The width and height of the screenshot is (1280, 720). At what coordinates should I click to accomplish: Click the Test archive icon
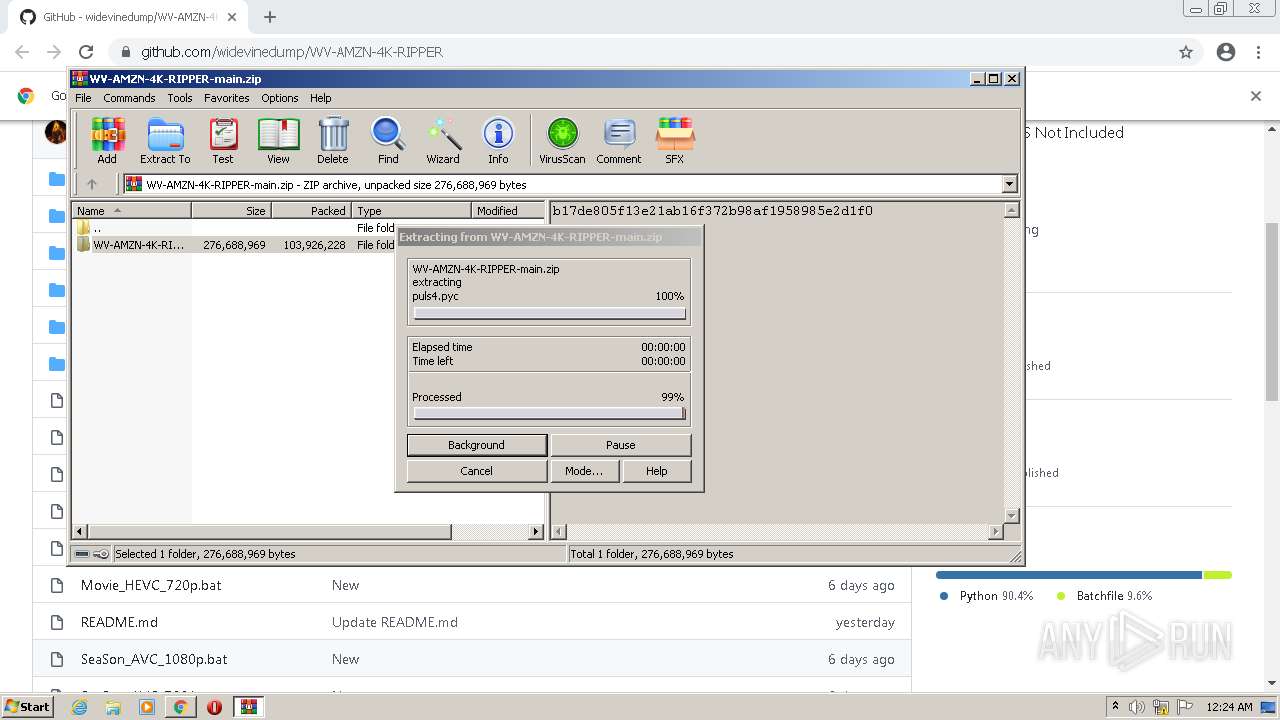pyautogui.click(x=223, y=140)
